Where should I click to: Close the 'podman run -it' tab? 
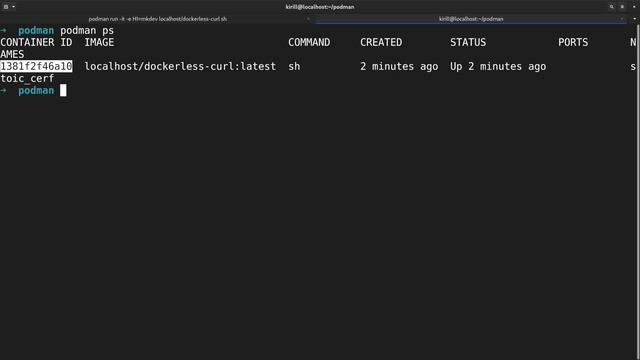308,19
